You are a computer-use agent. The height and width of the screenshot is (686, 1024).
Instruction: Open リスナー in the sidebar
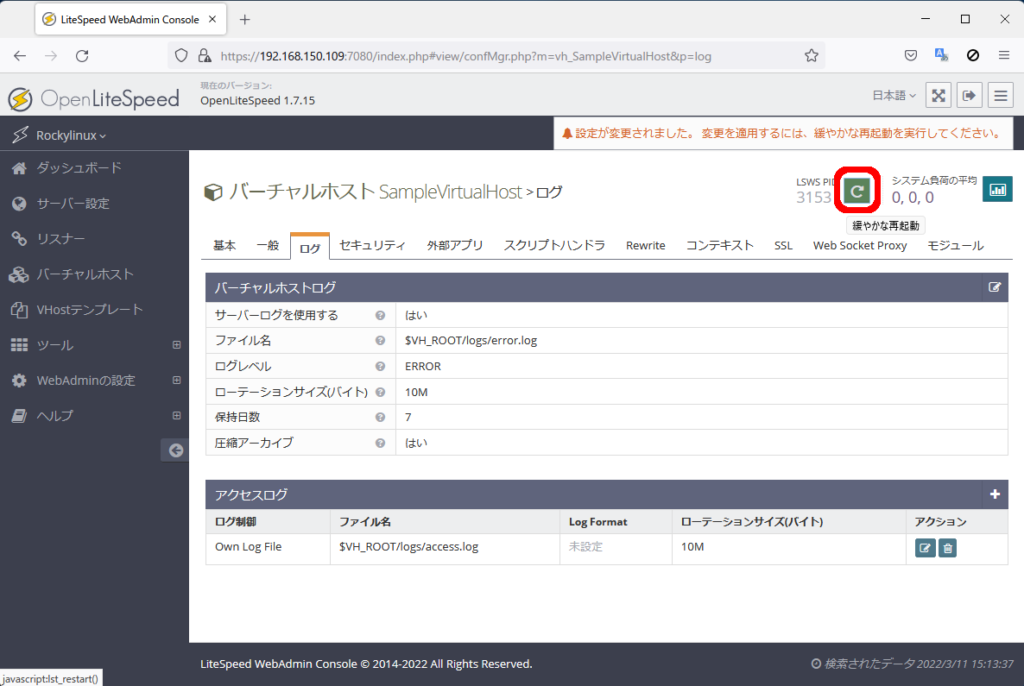(60, 239)
